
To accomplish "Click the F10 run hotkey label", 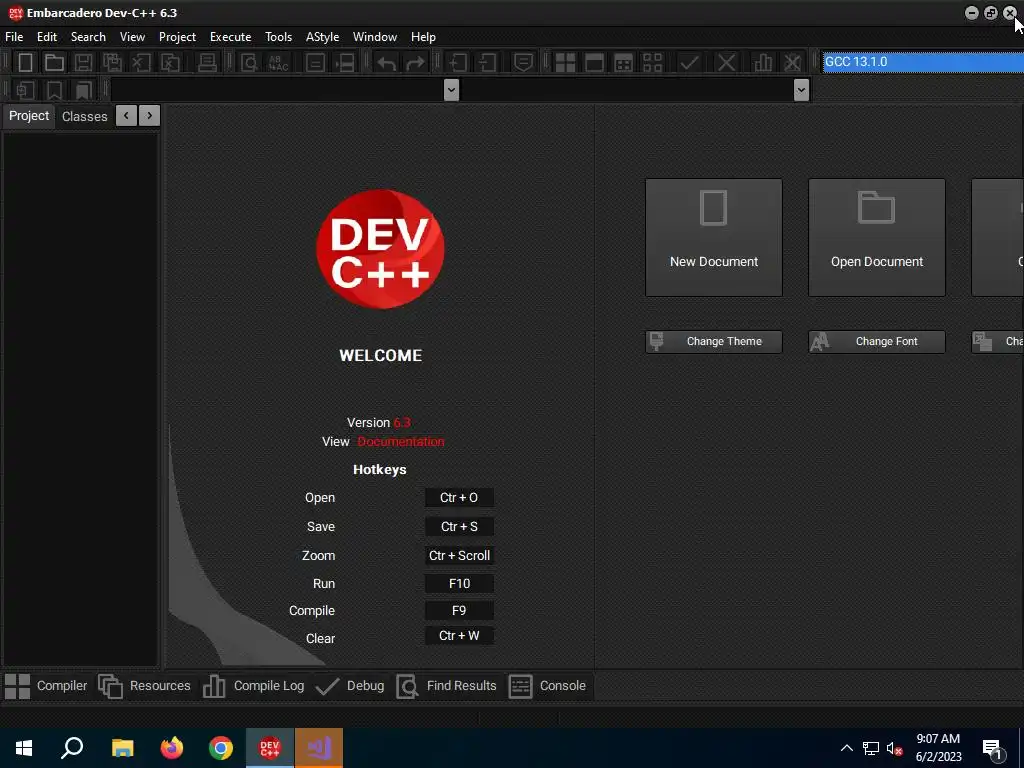I will coord(459,584).
